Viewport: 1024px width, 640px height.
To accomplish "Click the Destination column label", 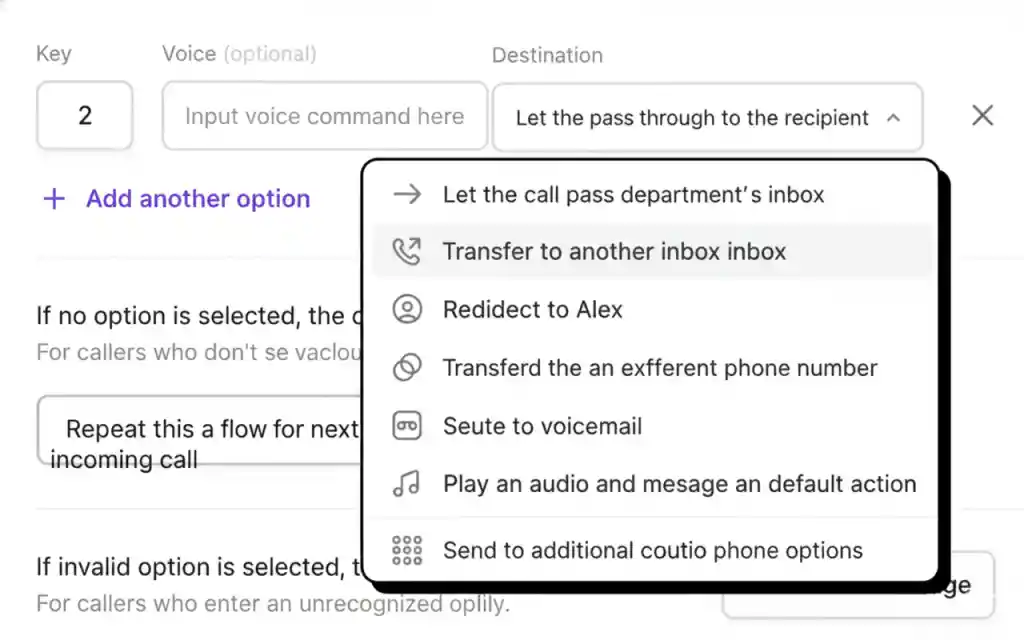I will pyautogui.click(x=547, y=55).
